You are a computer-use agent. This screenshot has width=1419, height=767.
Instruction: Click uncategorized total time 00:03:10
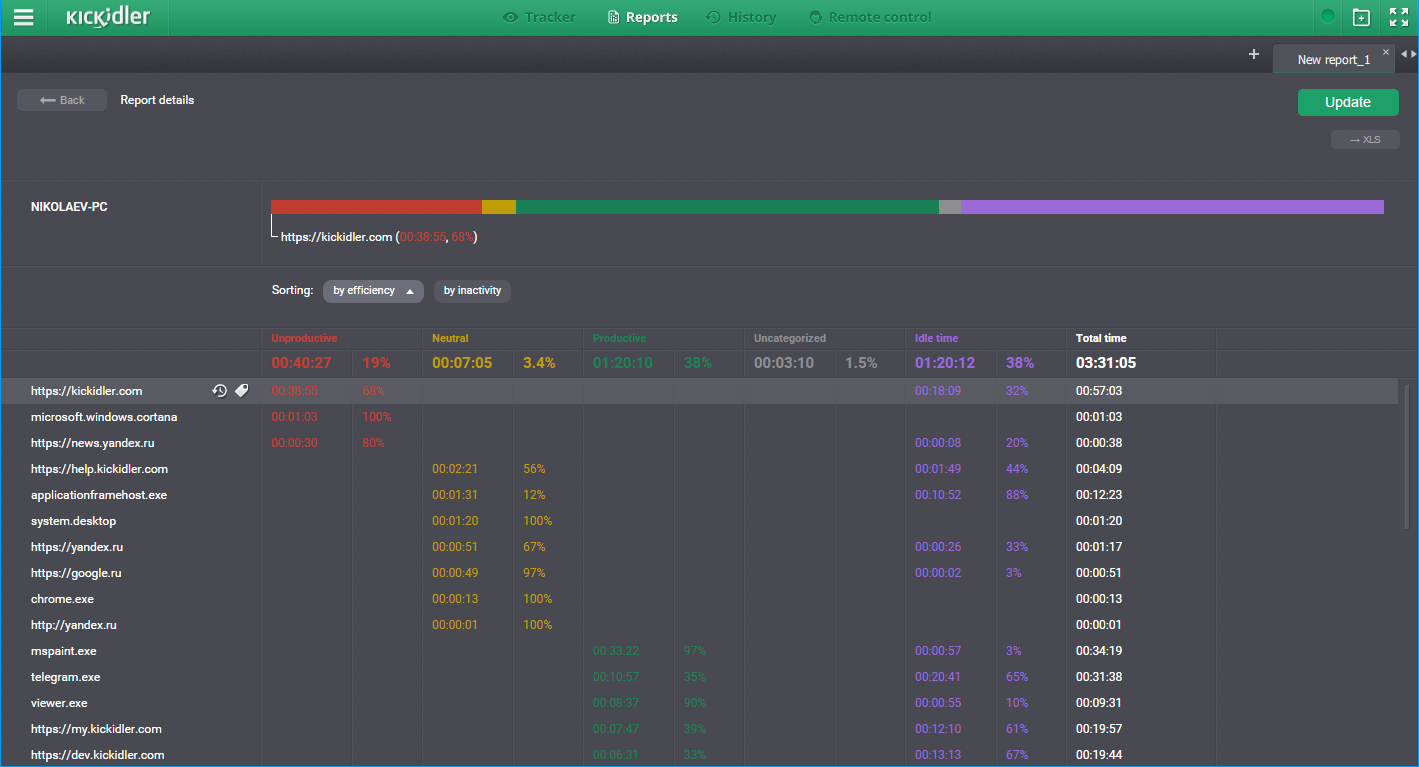[x=784, y=363]
